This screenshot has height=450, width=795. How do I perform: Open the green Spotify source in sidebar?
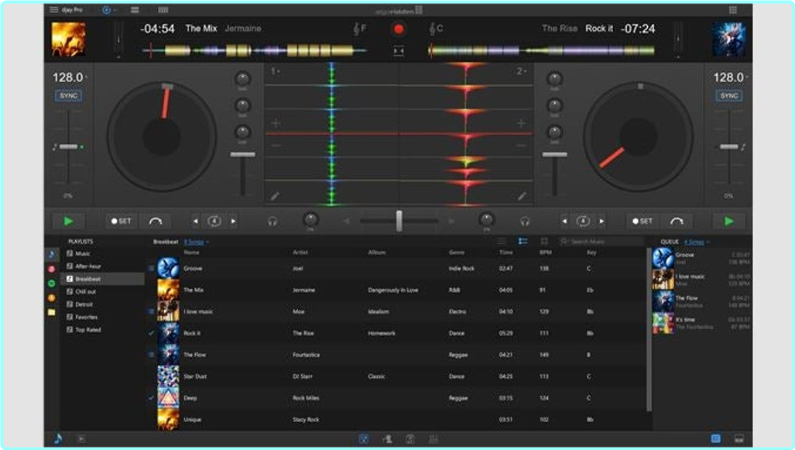click(x=52, y=283)
